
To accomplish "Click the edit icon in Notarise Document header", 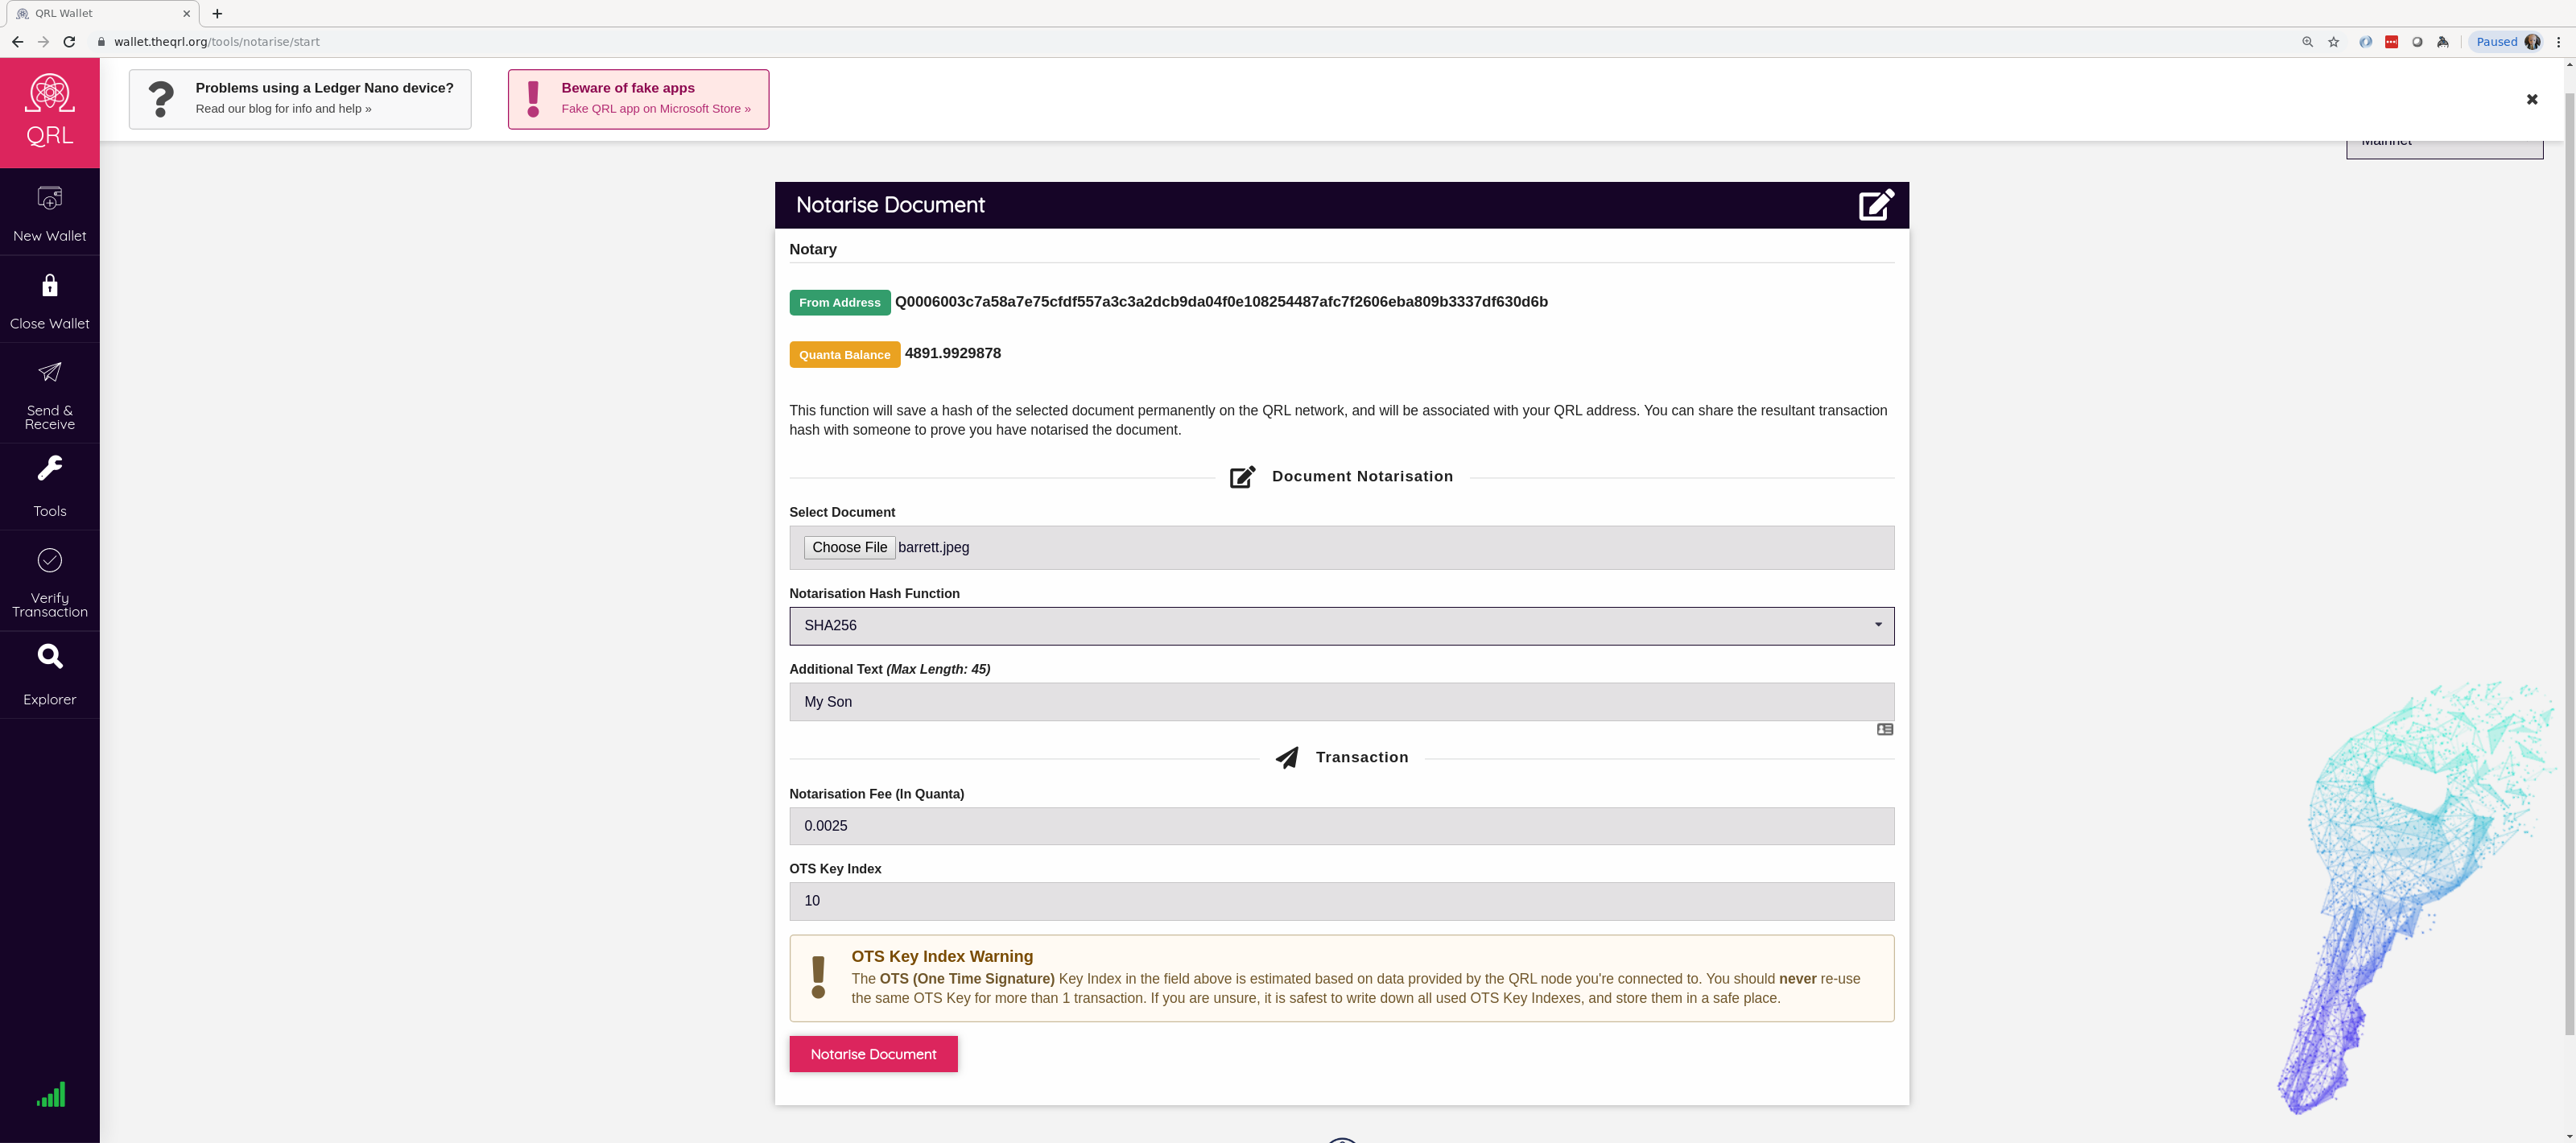I will (x=1876, y=205).
